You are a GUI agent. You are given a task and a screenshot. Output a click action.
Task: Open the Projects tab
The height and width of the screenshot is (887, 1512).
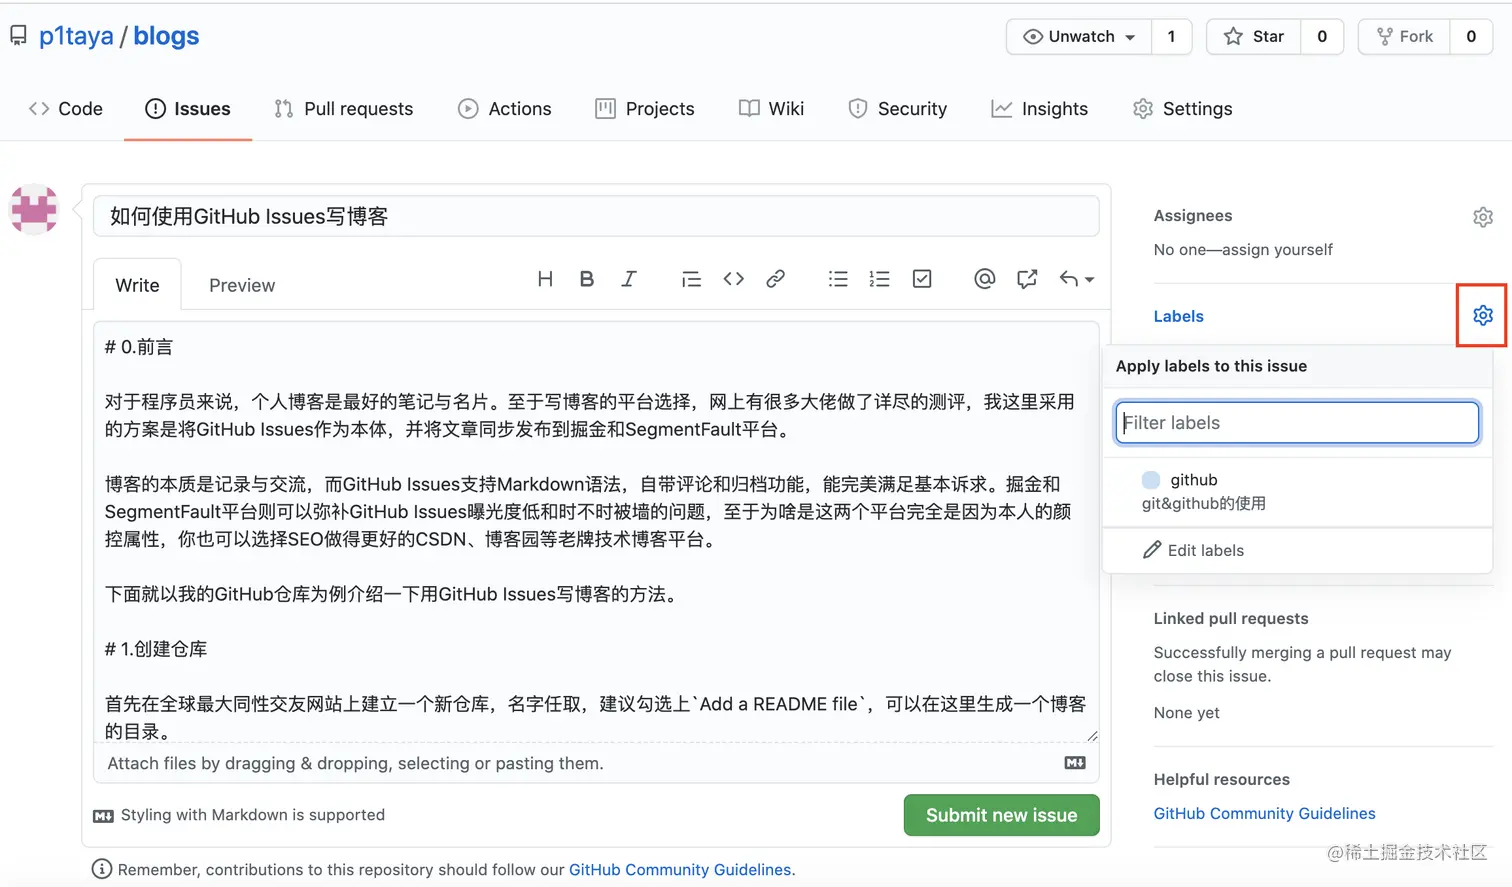(645, 109)
